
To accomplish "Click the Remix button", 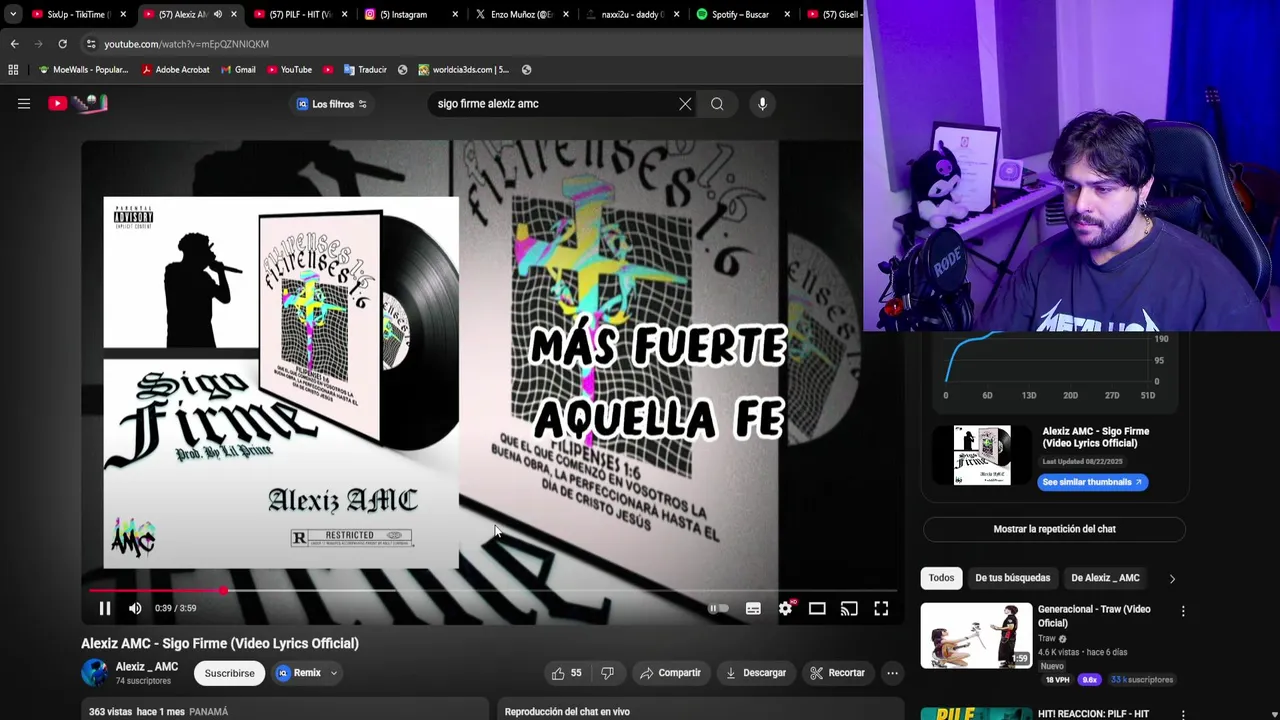I will 298,673.
